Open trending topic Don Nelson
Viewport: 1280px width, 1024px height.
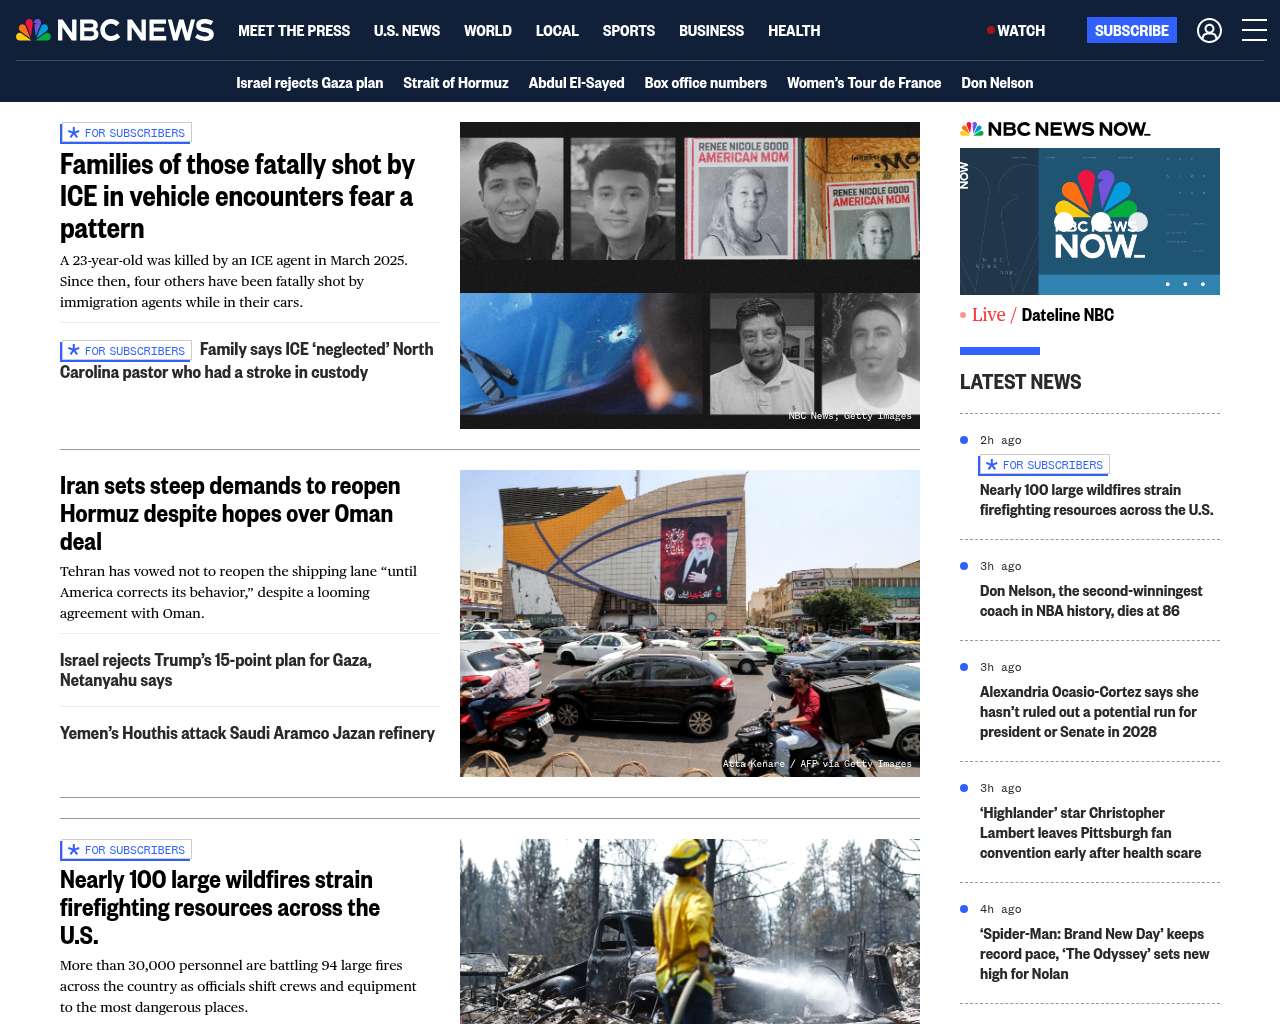pyautogui.click(x=997, y=83)
